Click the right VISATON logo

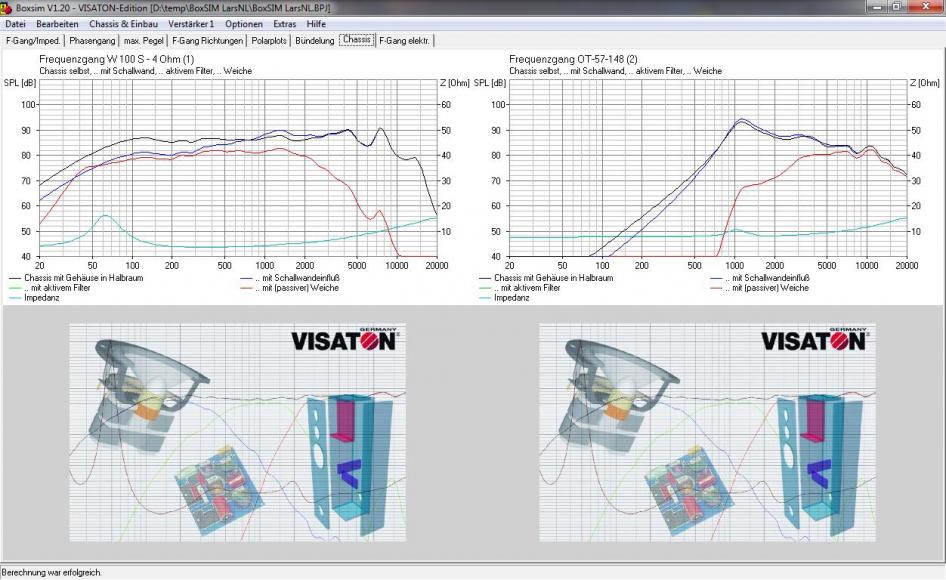pyautogui.click(x=814, y=340)
